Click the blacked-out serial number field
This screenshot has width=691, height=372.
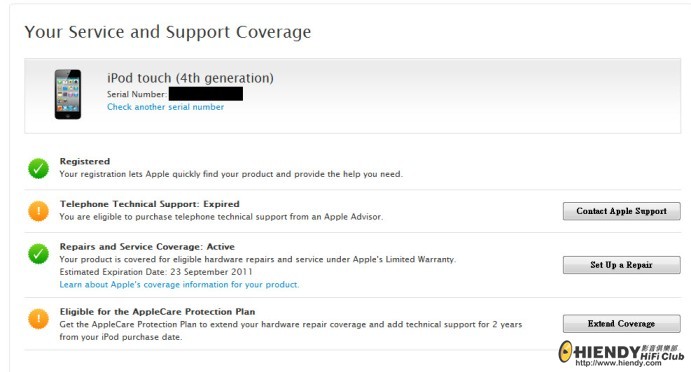(x=206, y=94)
